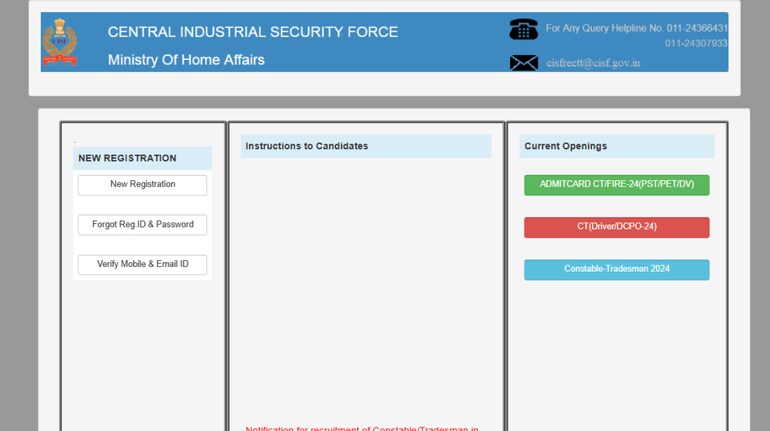Image resolution: width=770 pixels, height=431 pixels.
Task: Click the NEW REGISTRATION section heading
Action: pos(127,158)
